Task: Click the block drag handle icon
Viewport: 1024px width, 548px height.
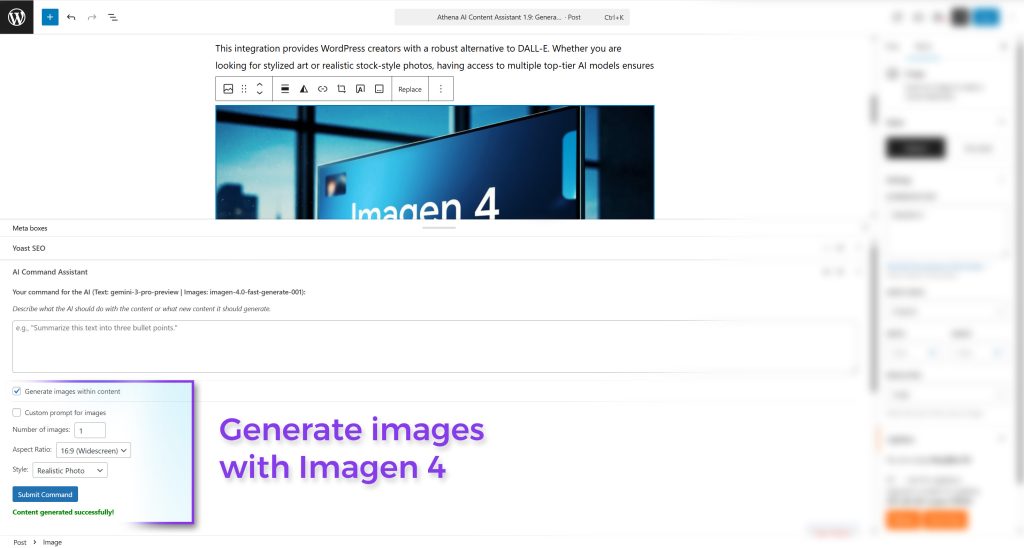Action: 244,89
